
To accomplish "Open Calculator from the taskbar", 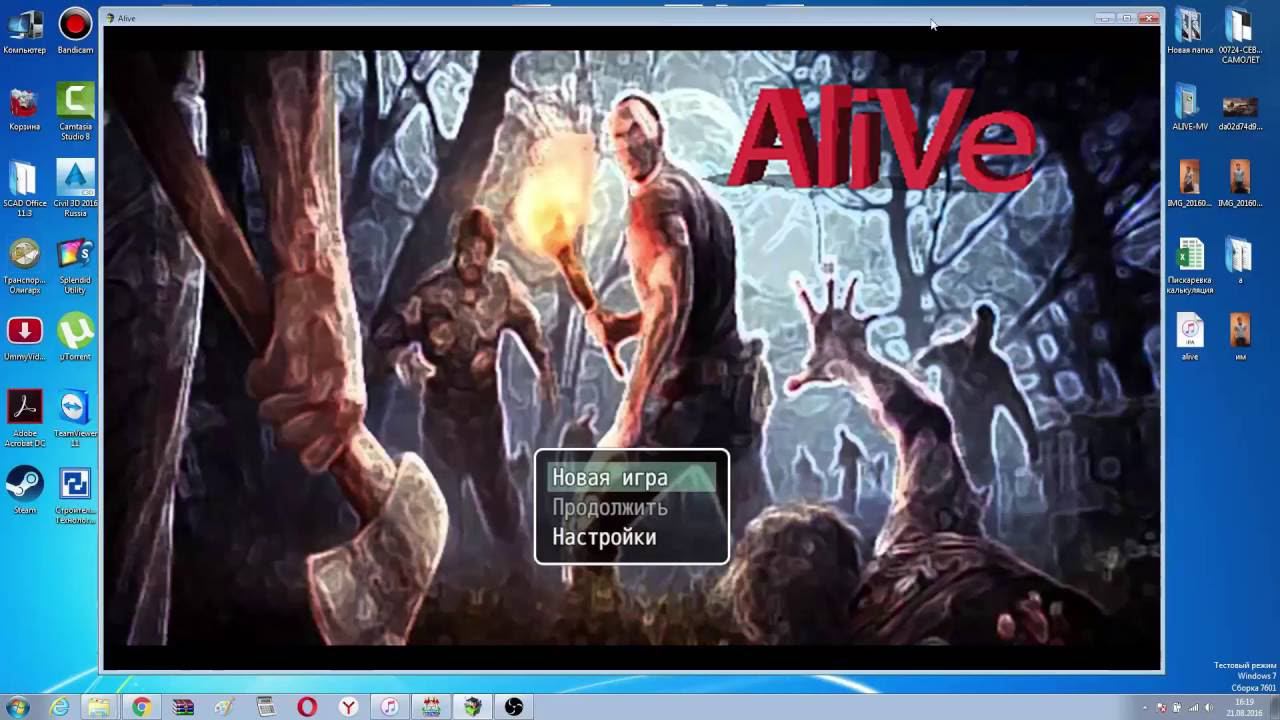I will 265,707.
